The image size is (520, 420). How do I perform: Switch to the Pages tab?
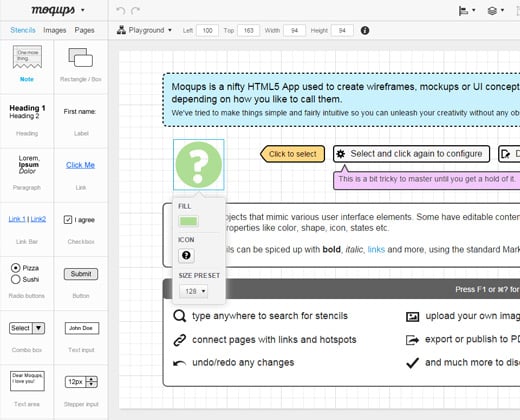click(84, 30)
